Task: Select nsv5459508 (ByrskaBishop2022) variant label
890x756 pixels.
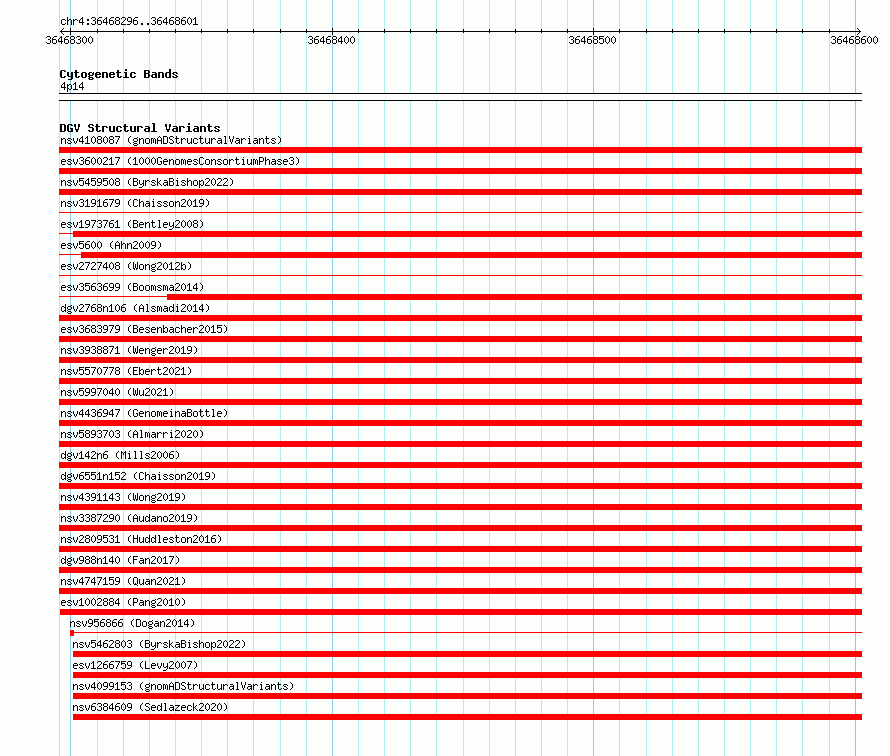Action: pyautogui.click(x=147, y=182)
